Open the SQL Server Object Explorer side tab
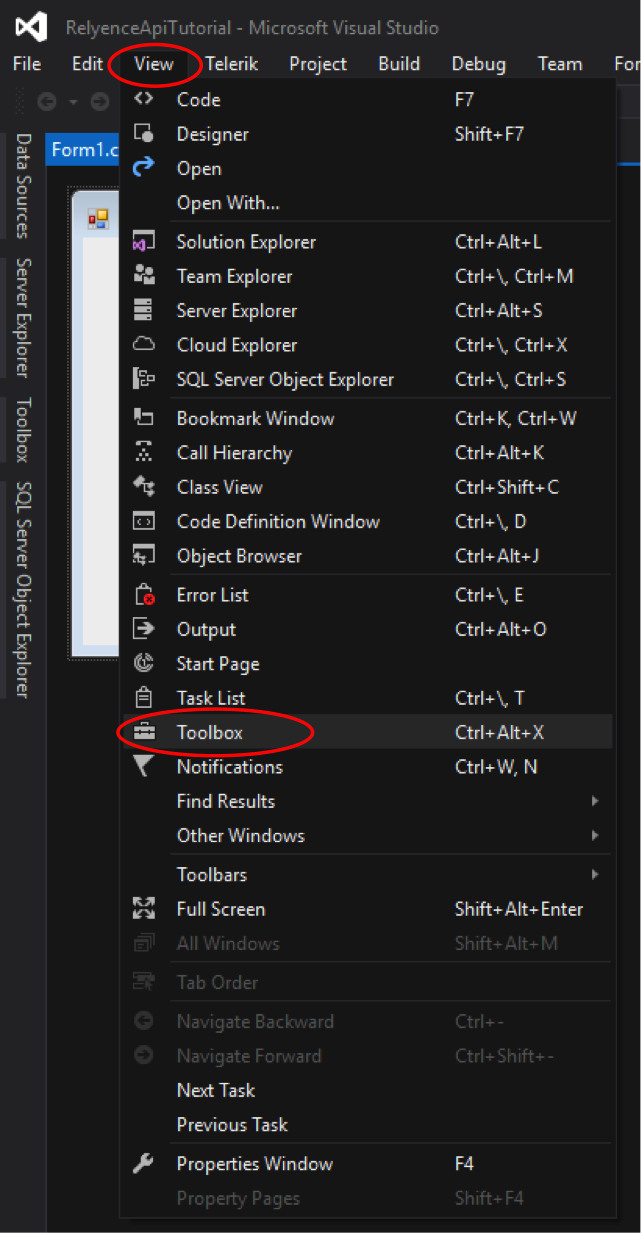 (23, 589)
